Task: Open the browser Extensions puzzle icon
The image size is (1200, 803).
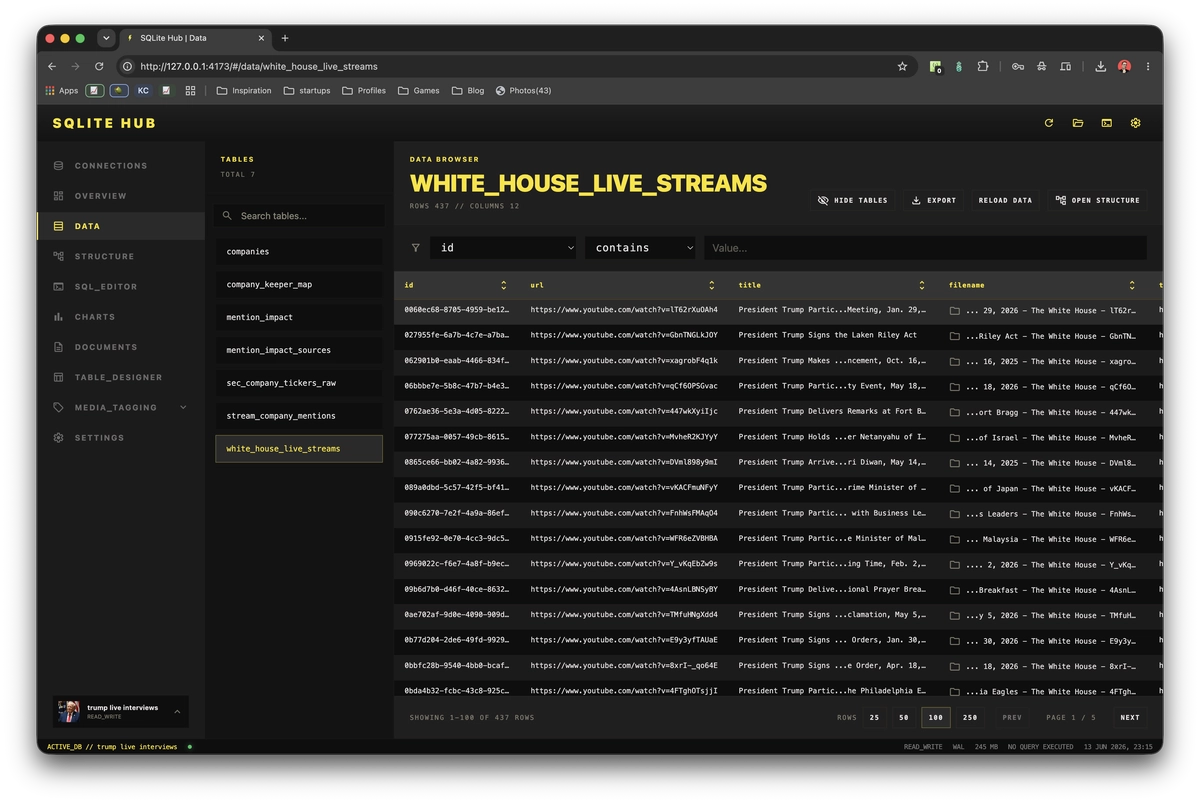Action: [x=983, y=66]
